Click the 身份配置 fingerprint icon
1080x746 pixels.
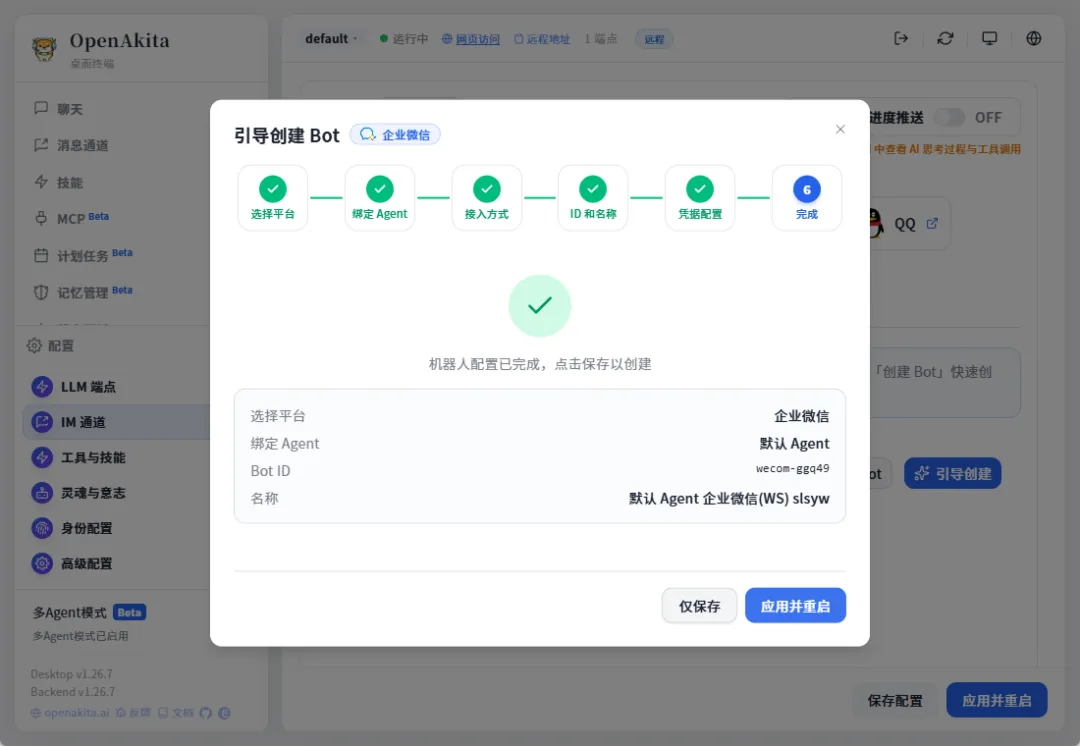coord(42,528)
